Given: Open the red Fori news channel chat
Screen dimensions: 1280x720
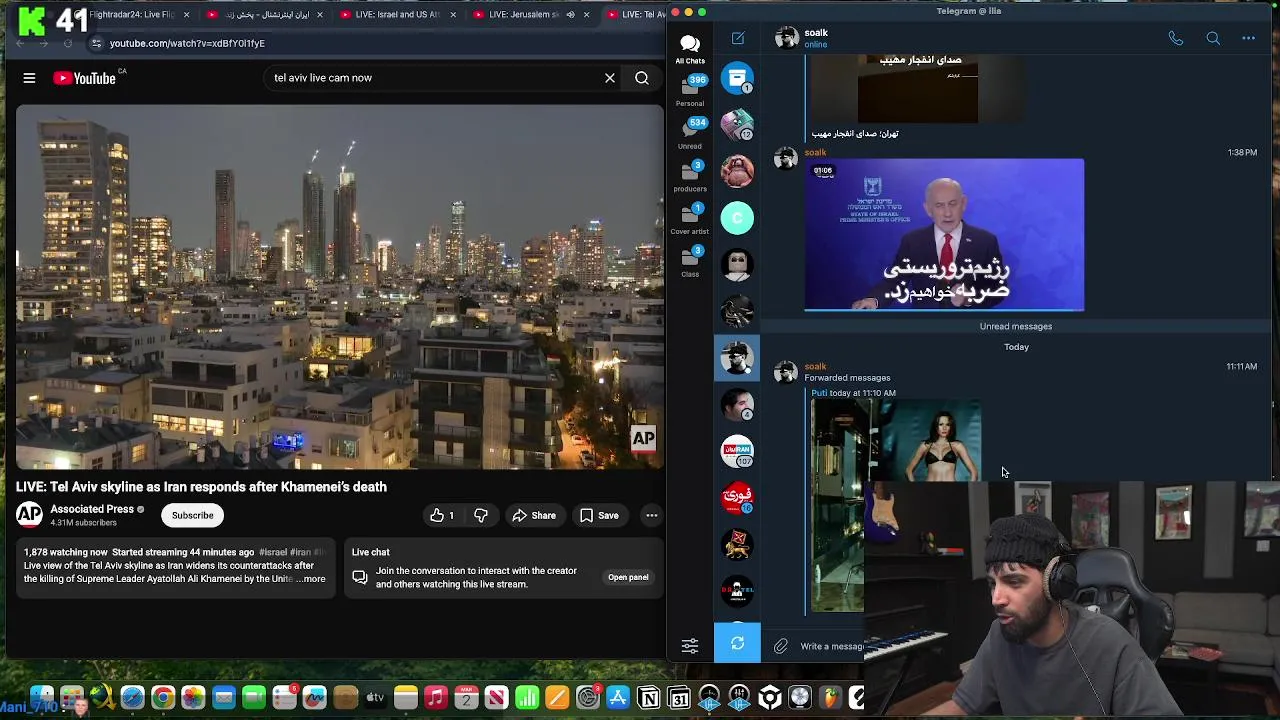Looking at the screenshot, I should click(x=737, y=497).
